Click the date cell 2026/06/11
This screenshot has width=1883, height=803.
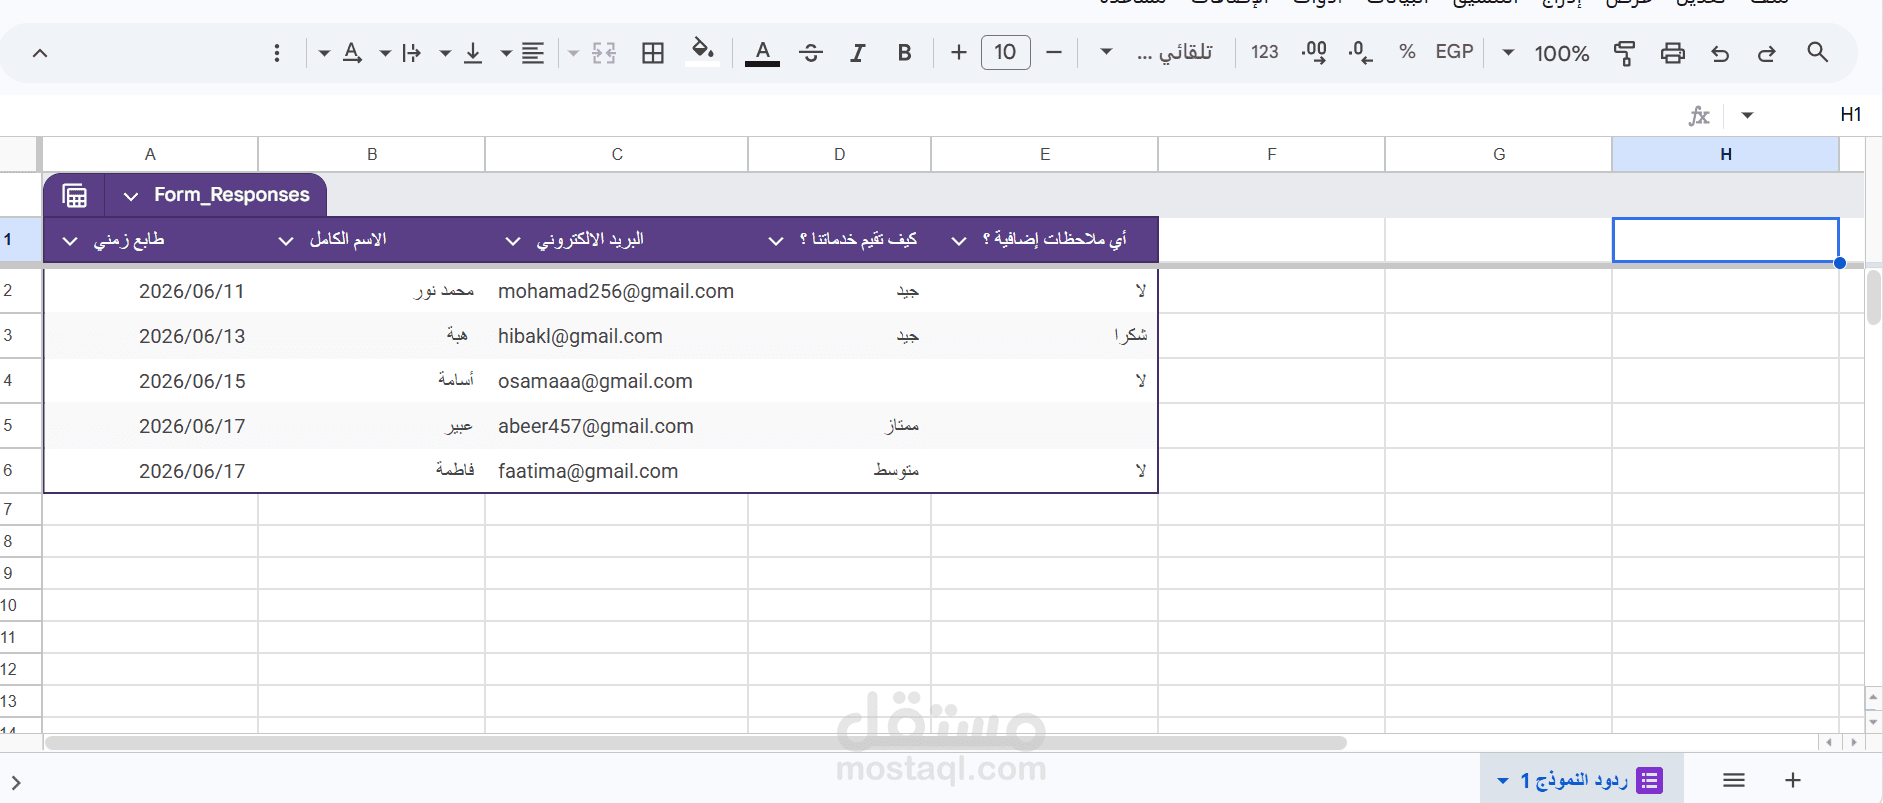click(x=151, y=291)
